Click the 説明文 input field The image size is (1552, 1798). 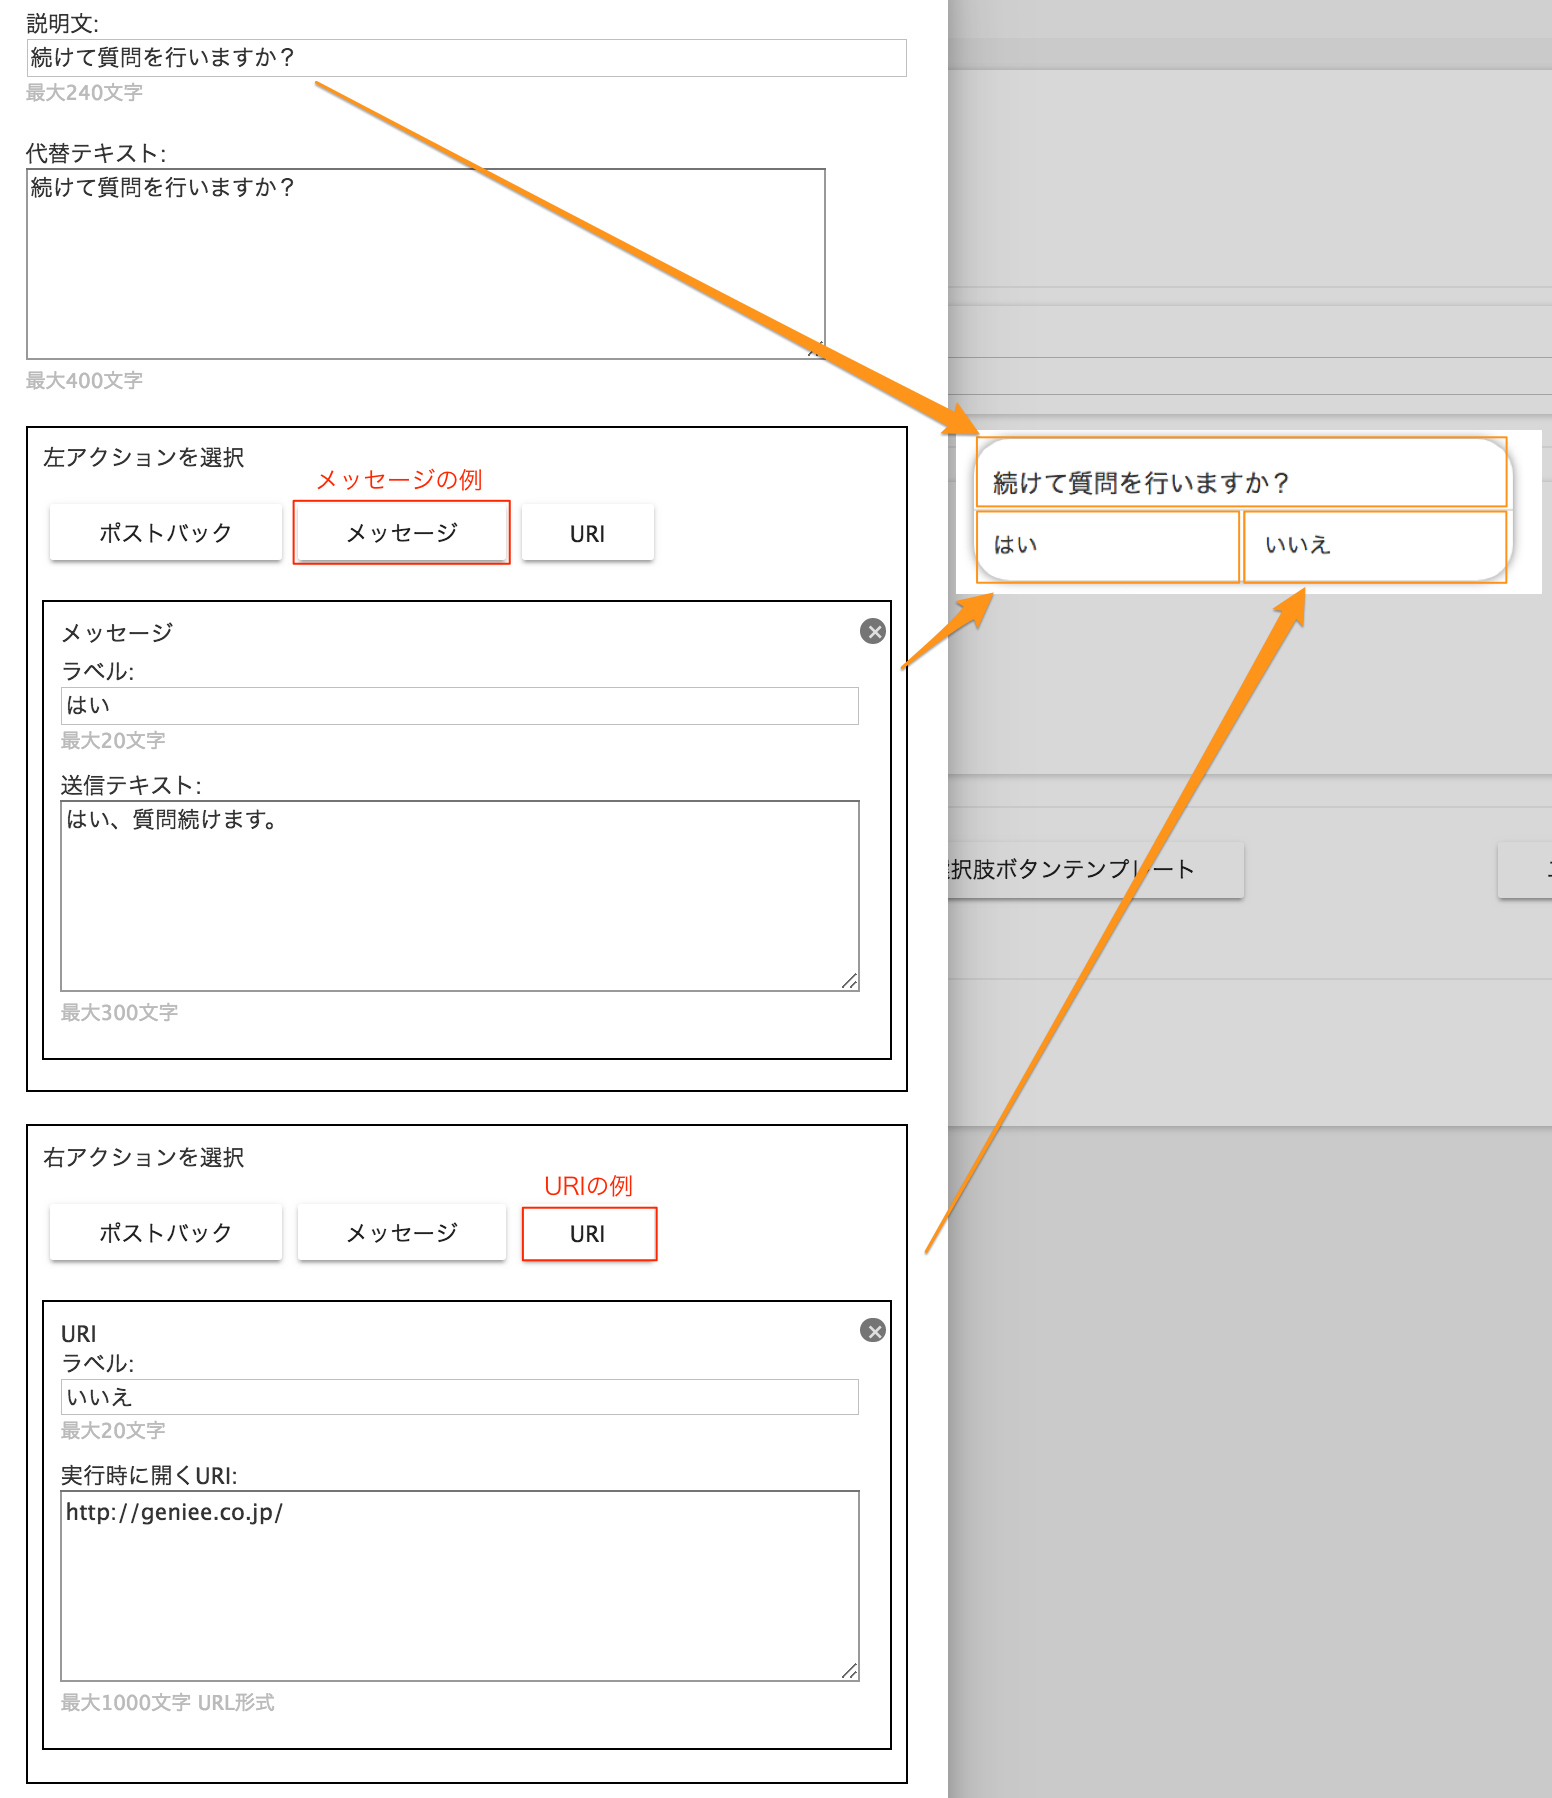[x=466, y=58]
